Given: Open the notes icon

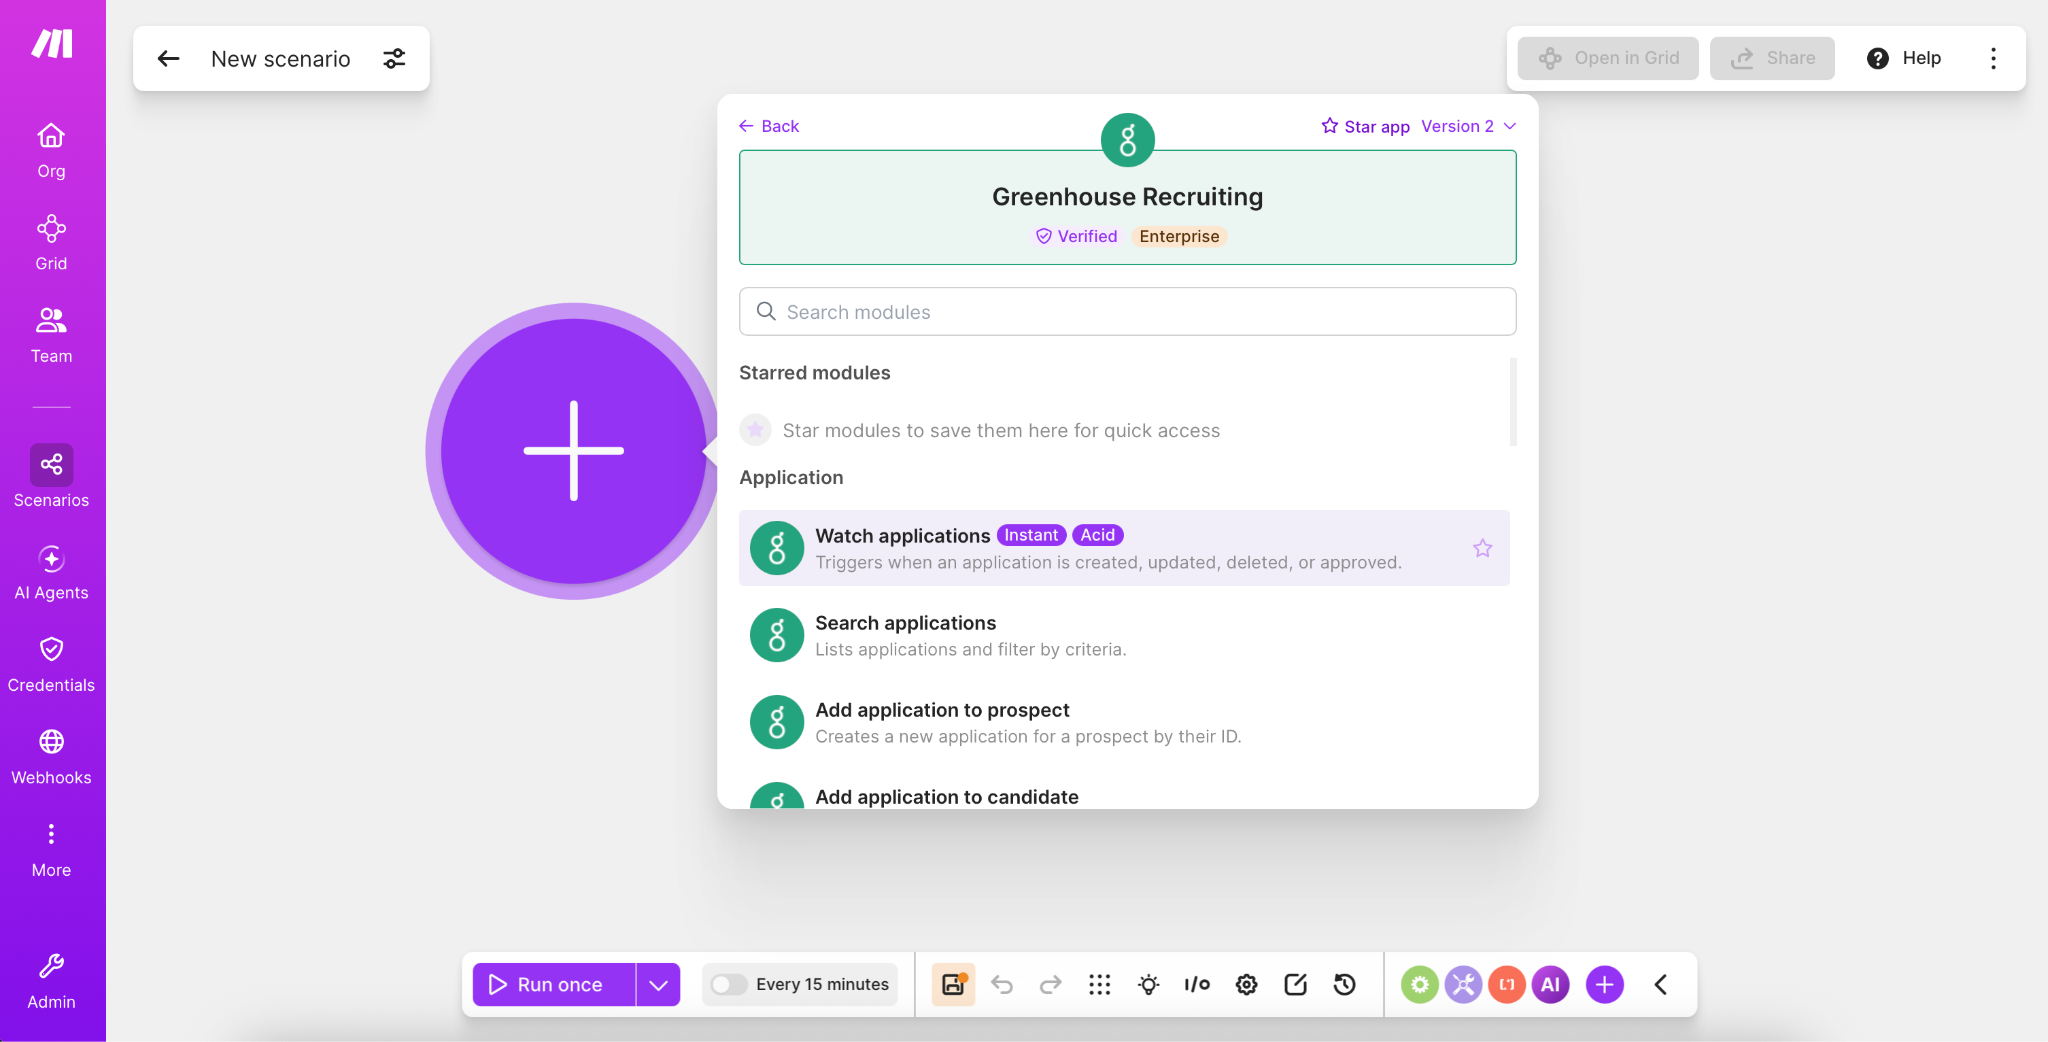Looking at the screenshot, I should 1295,985.
